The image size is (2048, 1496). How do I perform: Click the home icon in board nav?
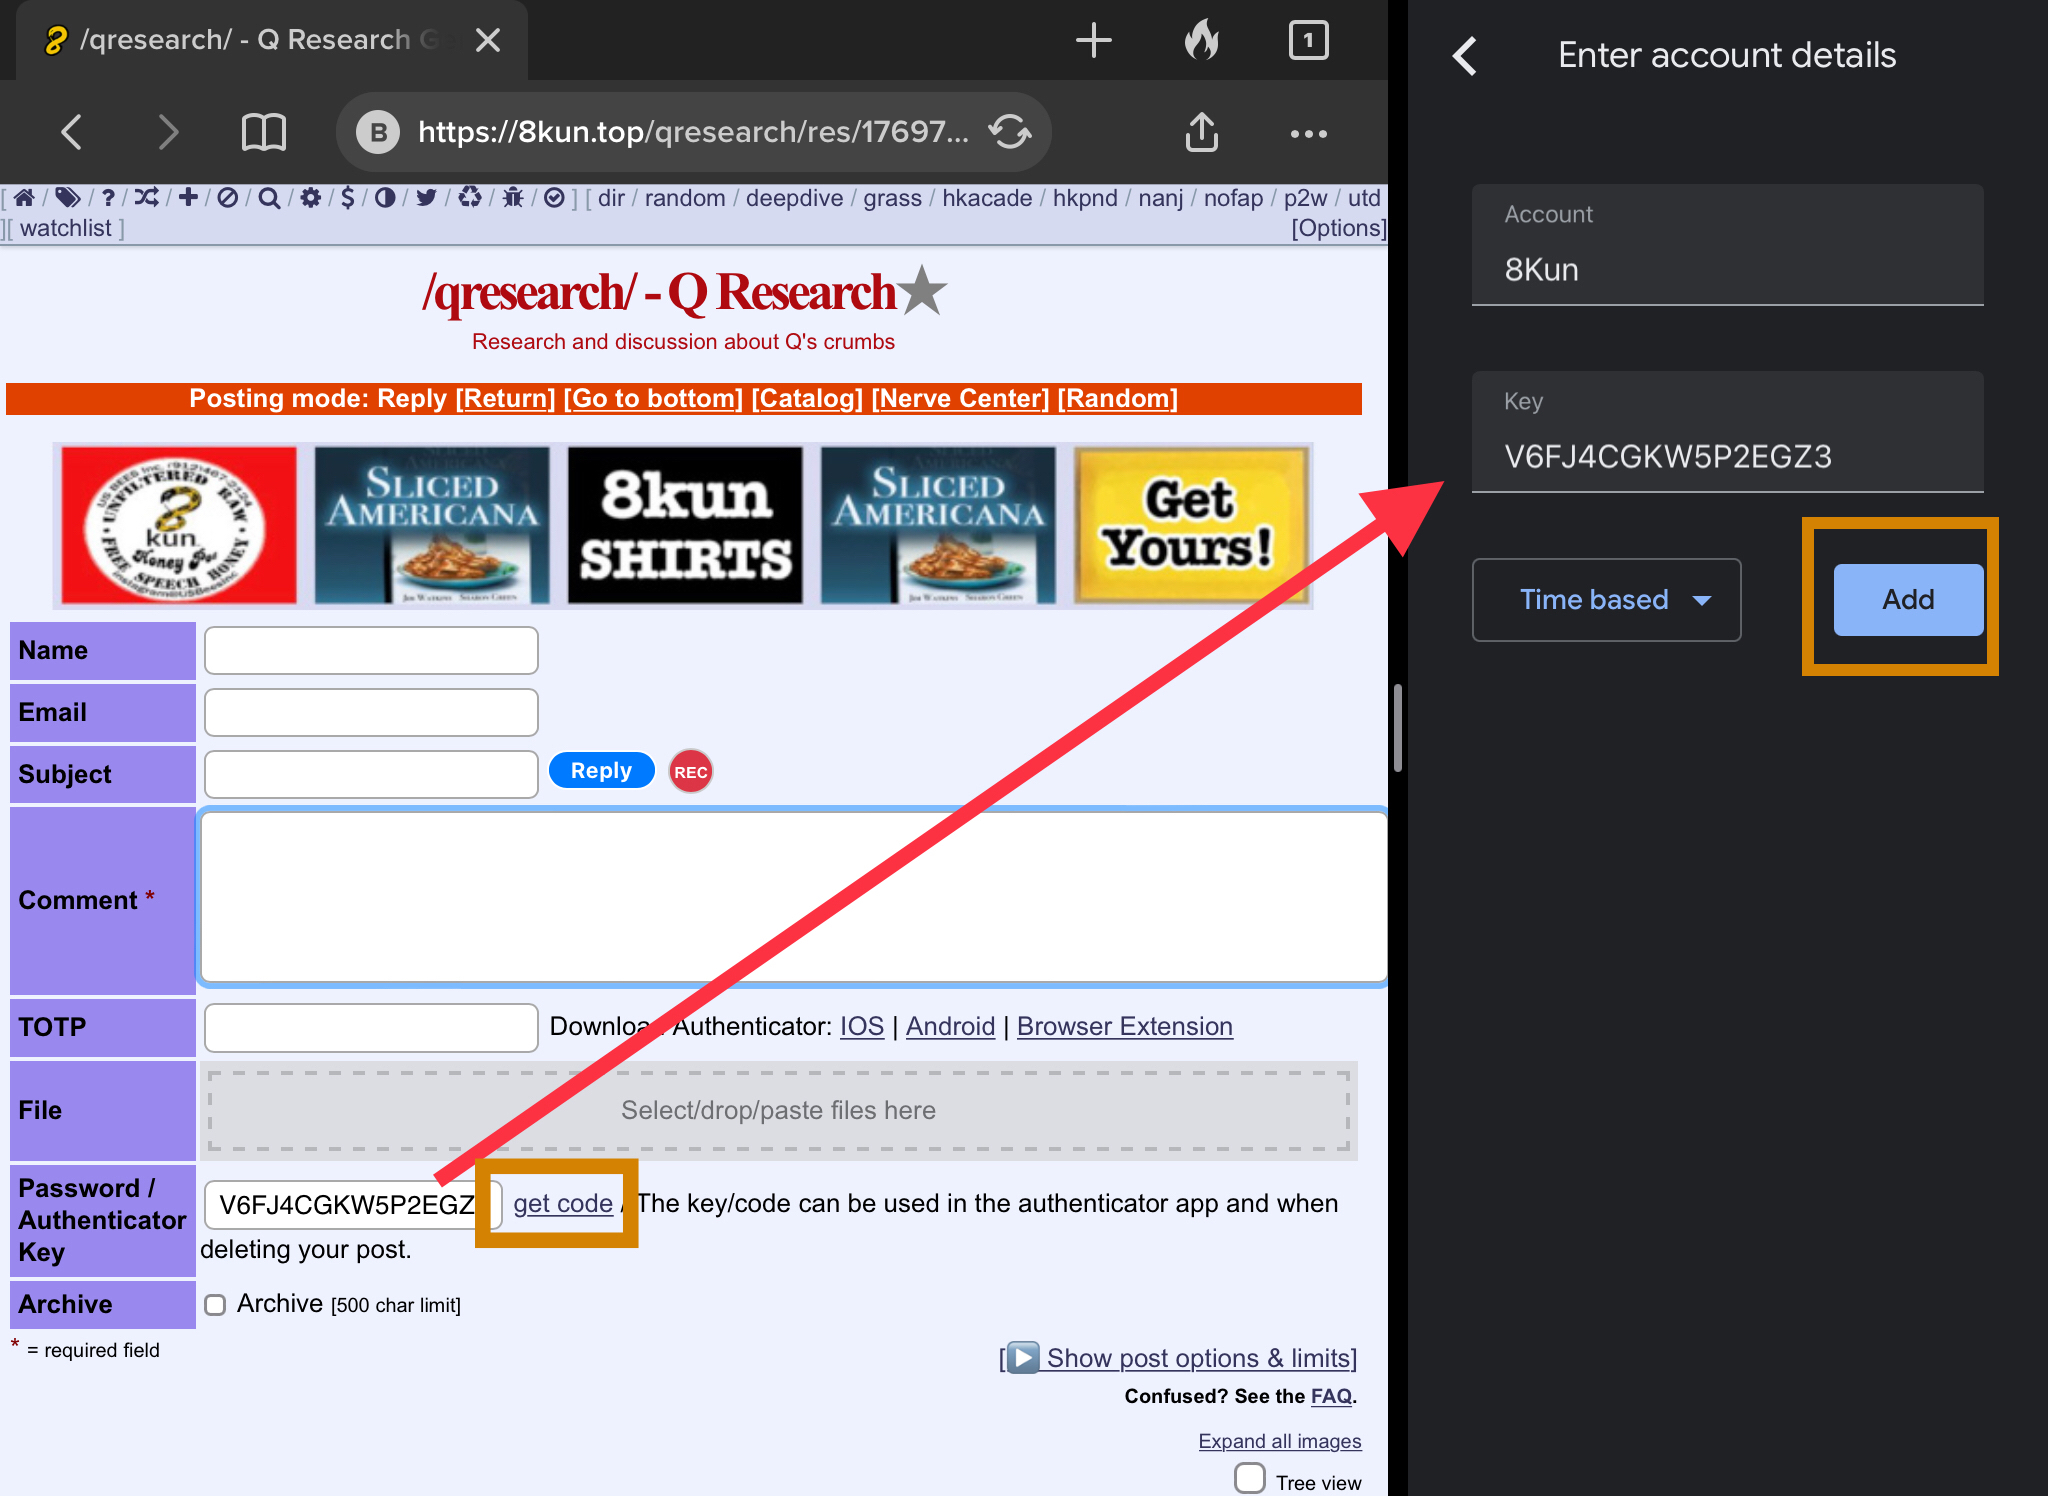coord(24,197)
